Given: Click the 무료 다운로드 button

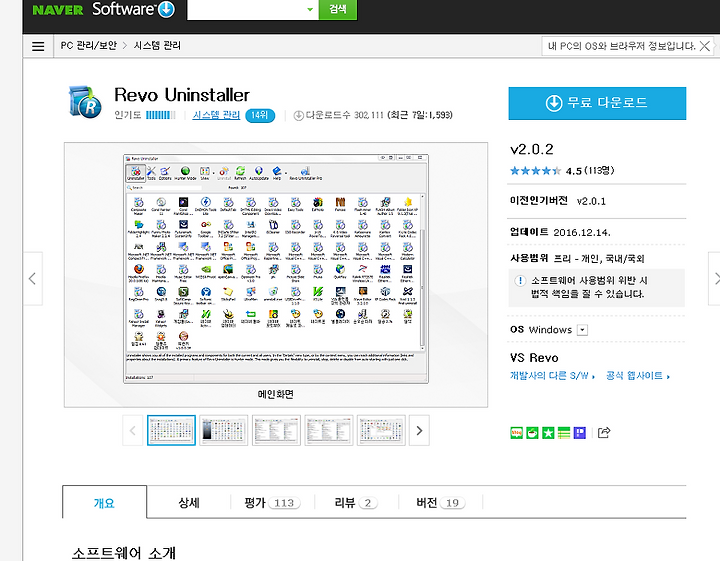Looking at the screenshot, I should pos(597,103).
